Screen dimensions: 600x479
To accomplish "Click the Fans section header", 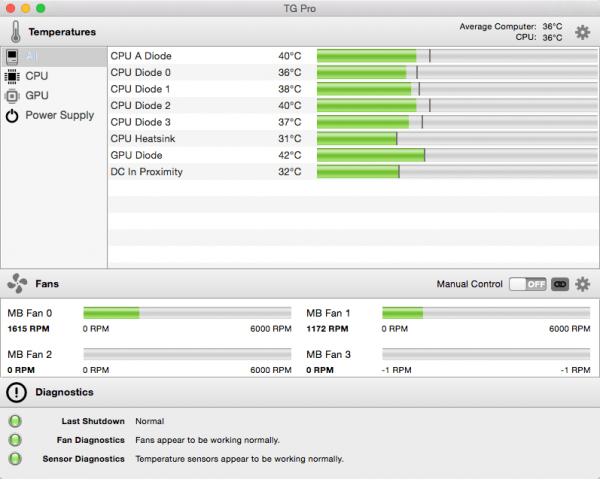I will [x=47, y=284].
